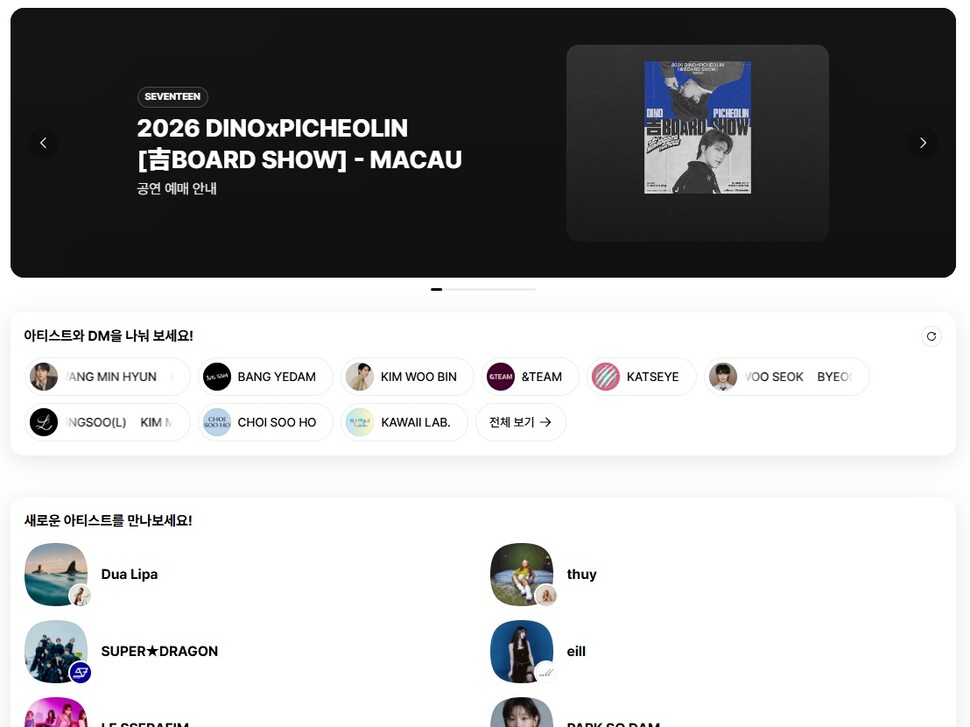Click Dua Lipa cover thumbnail
This screenshot has height=727, width=970.
coord(56,574)
